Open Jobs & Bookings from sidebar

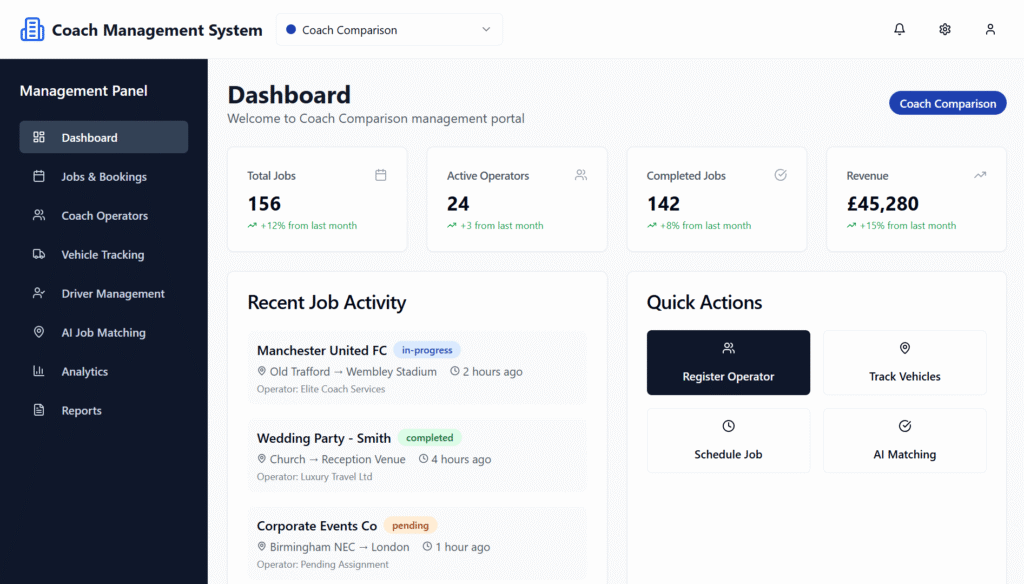click(x=104, y=177)
